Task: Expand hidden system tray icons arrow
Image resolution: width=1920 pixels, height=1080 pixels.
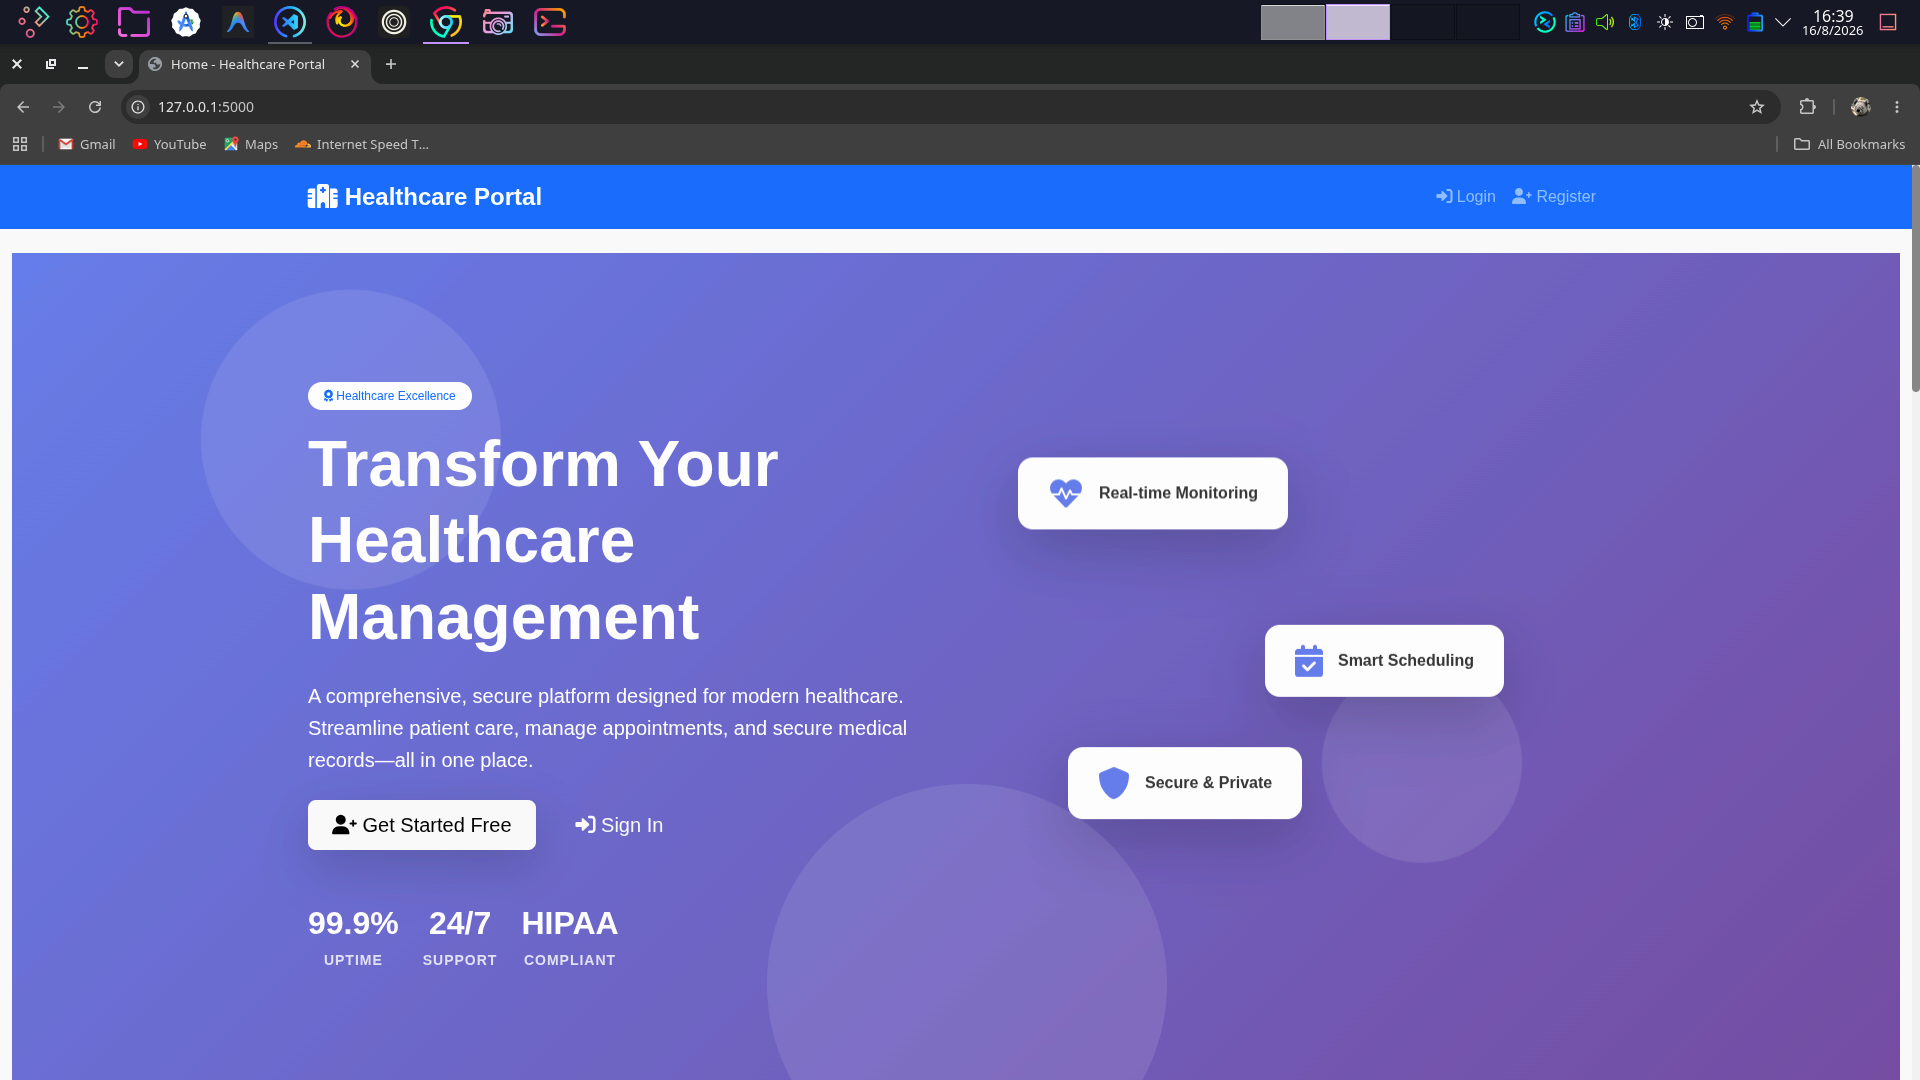Action: click(x=1783, y=22)
